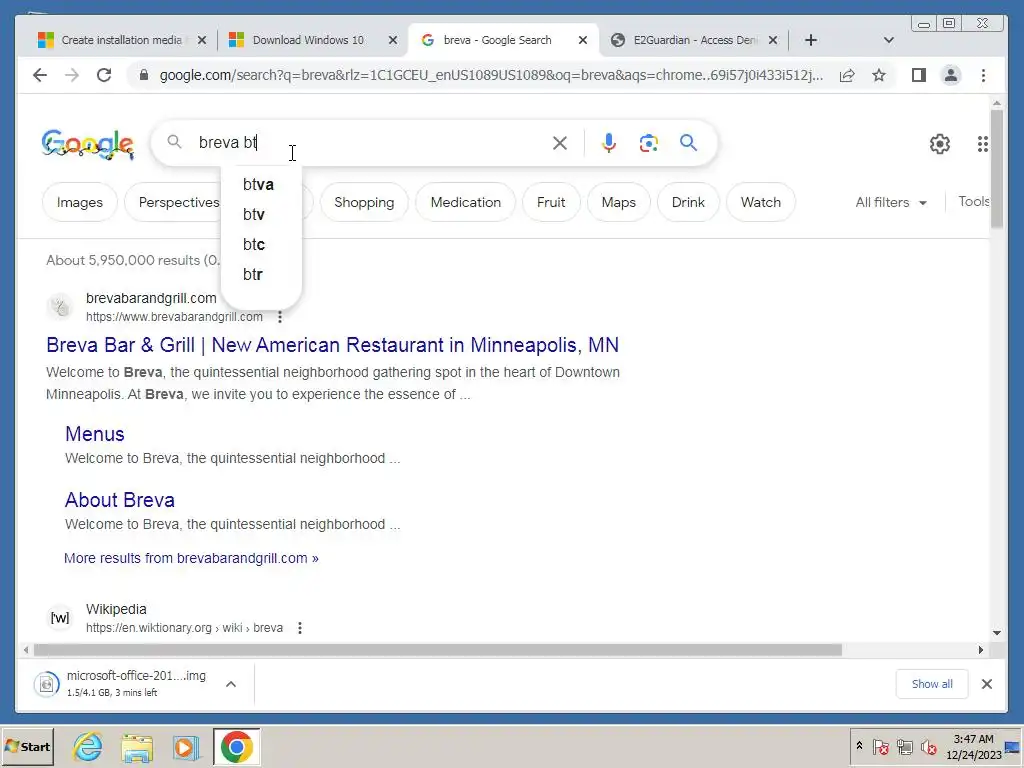
Task: Click Show all downloads
Action: [x=932, y=684]
